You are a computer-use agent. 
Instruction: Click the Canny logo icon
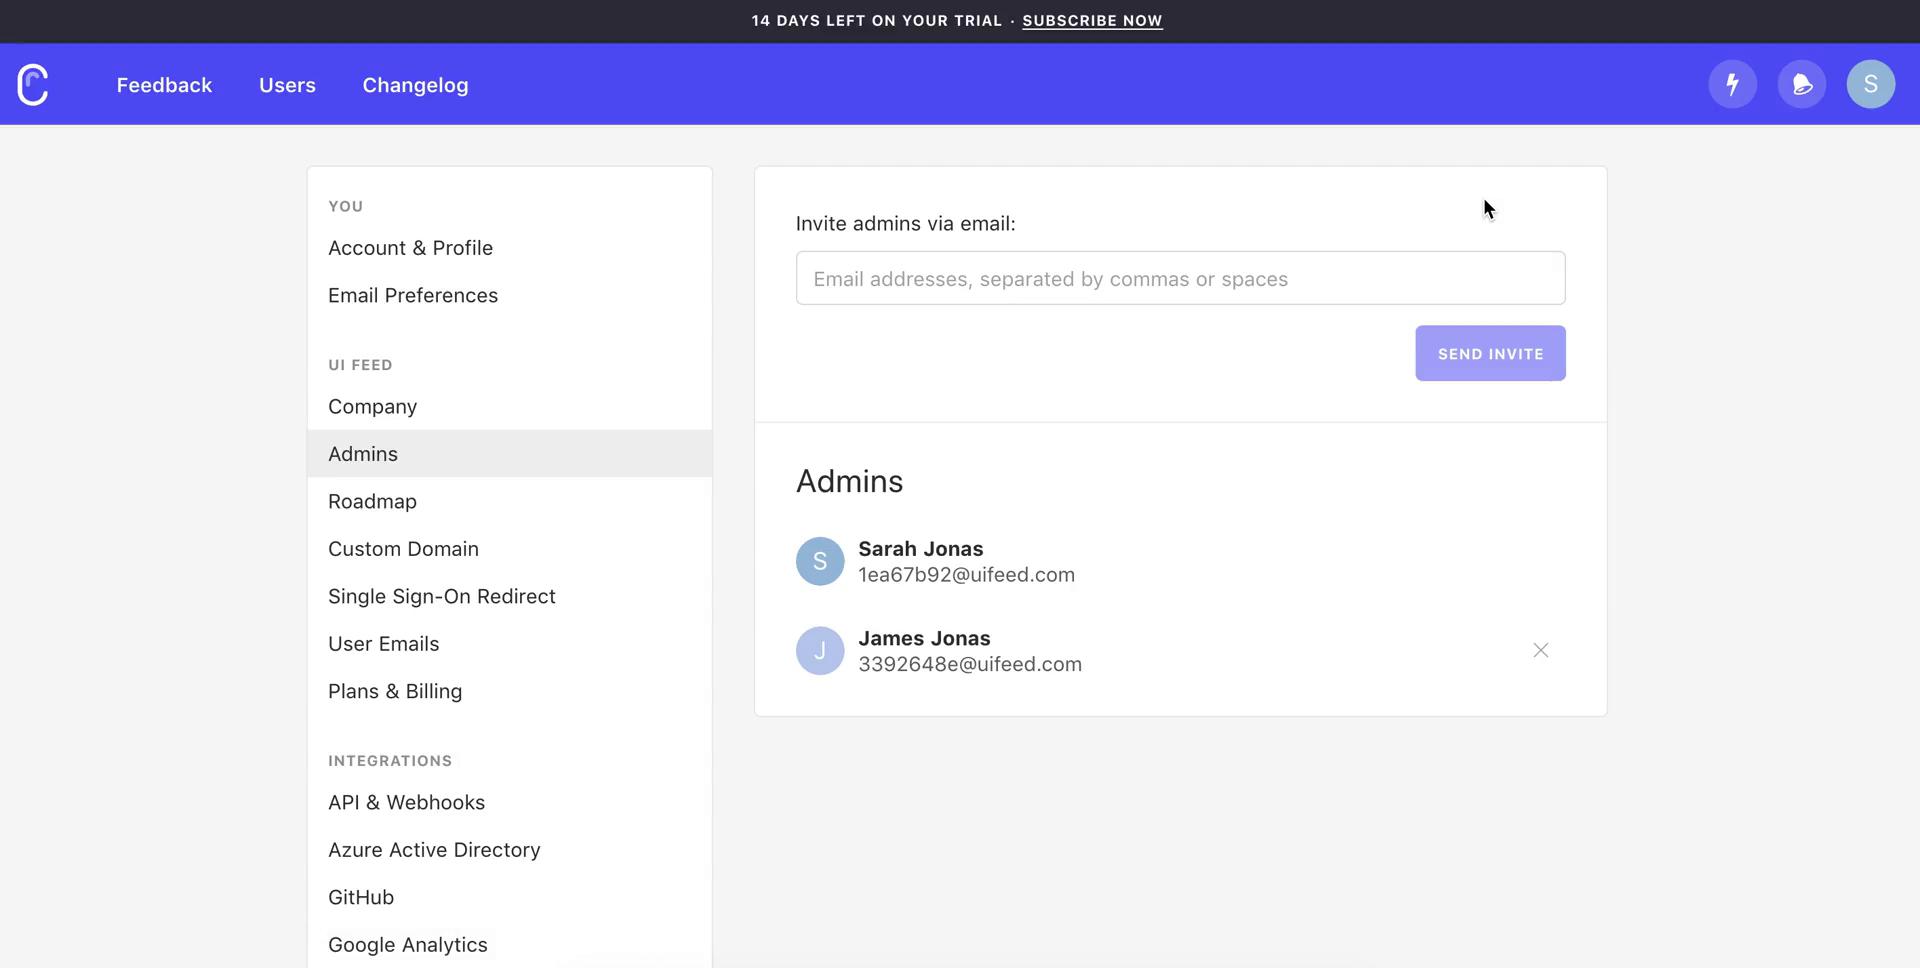coord(33,85)
